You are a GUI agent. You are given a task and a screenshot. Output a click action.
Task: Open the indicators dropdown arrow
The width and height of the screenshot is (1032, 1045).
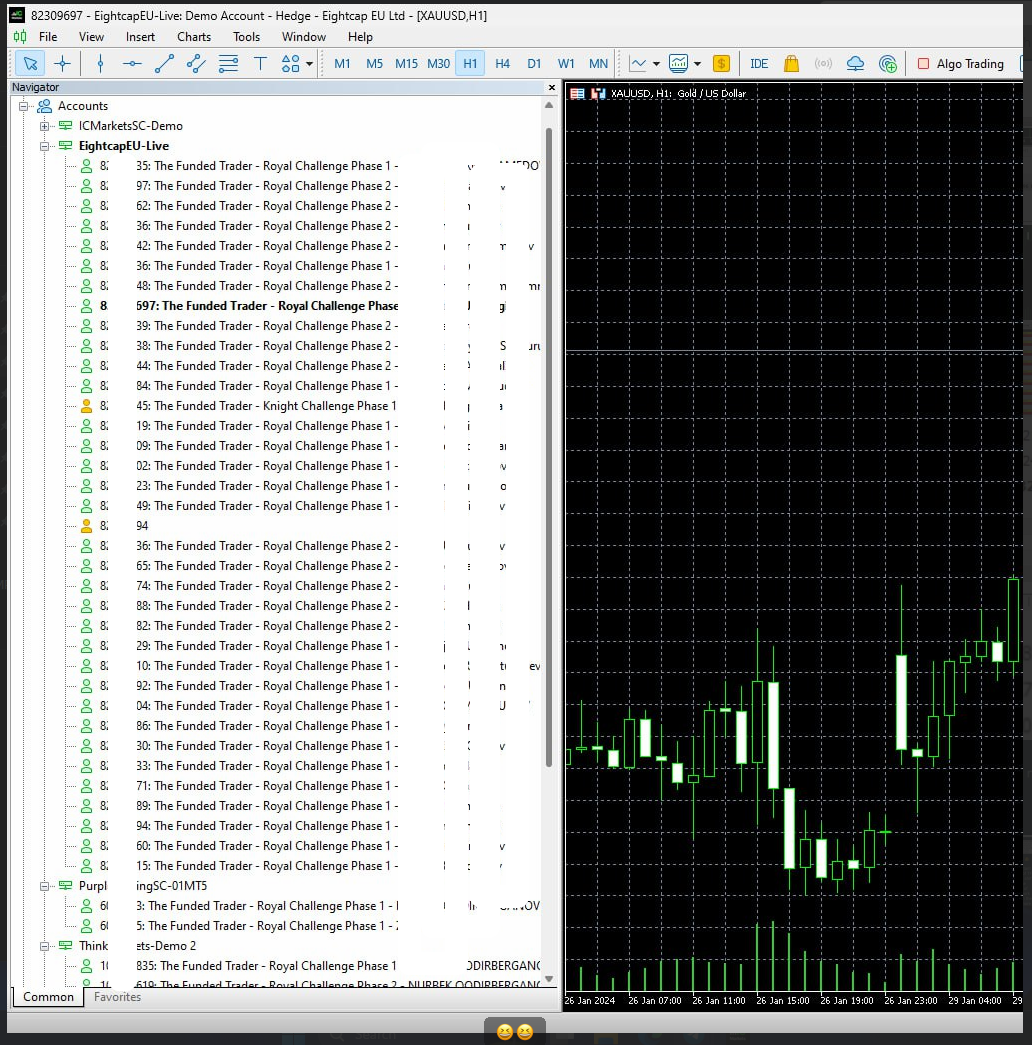[x=697, y=64]
